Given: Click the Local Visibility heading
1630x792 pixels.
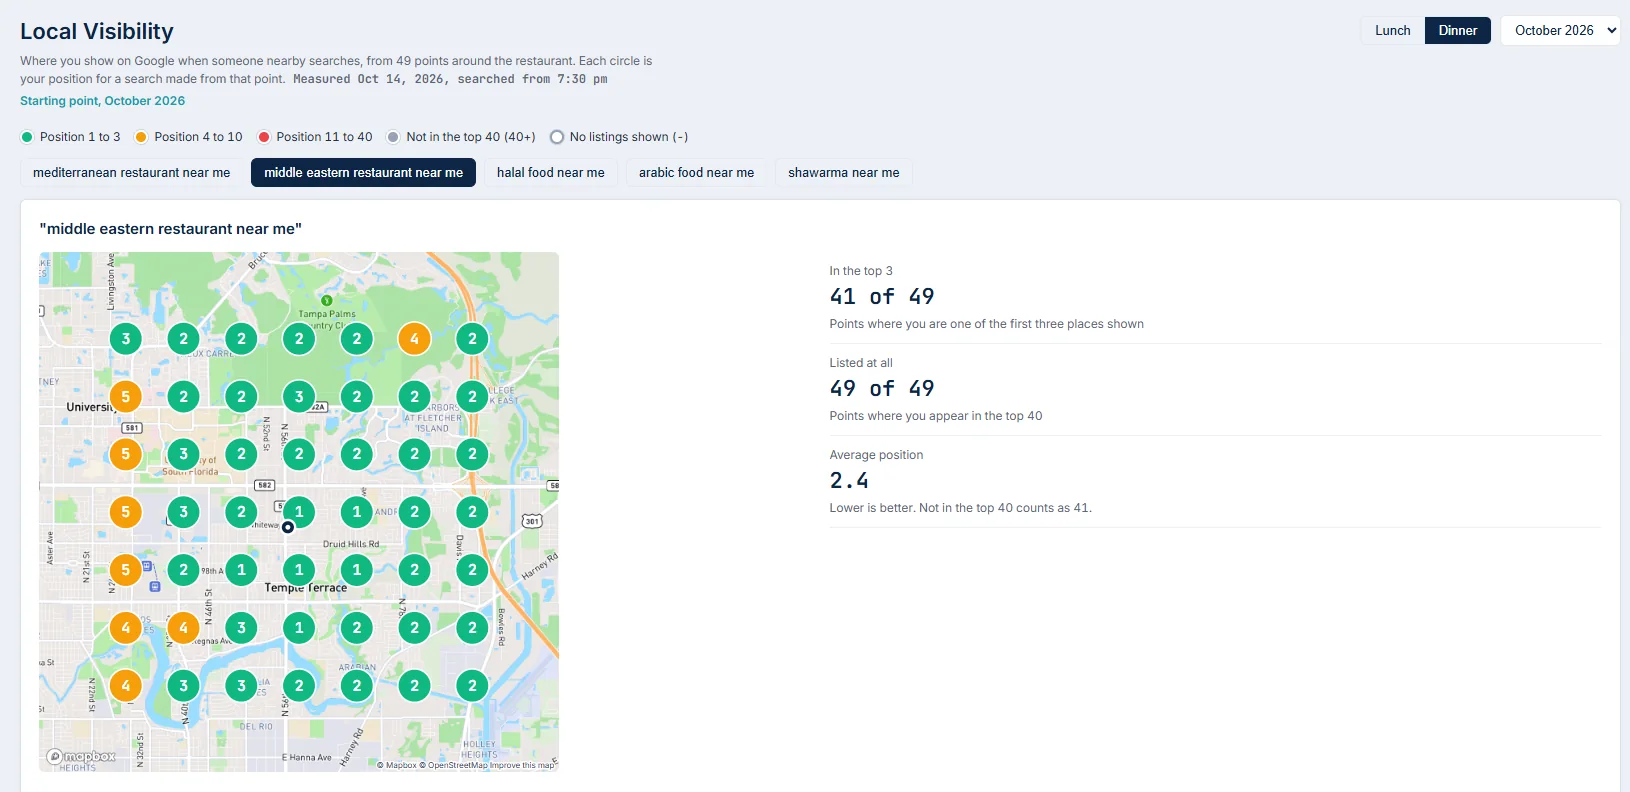Looking at the screenshot, I should (97, 32).
